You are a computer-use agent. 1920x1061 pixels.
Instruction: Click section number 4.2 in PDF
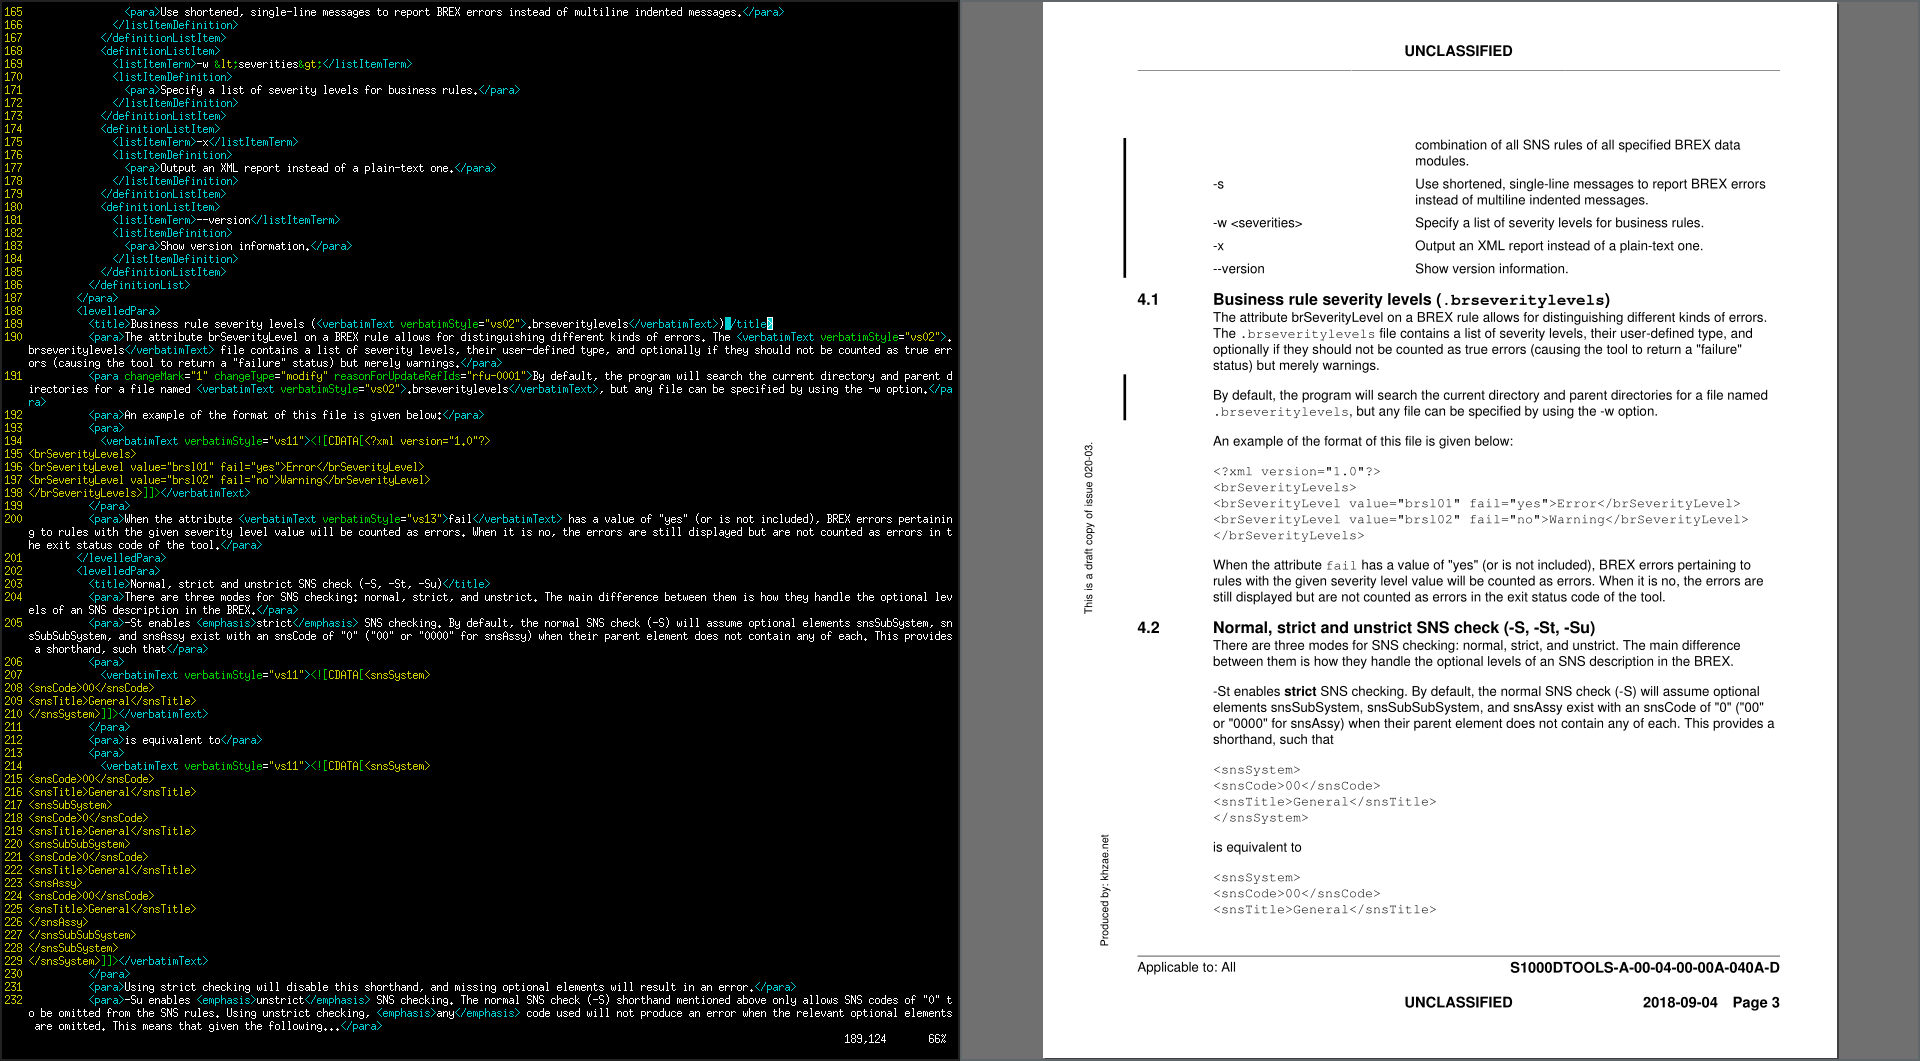click(x=1148, y=627)
